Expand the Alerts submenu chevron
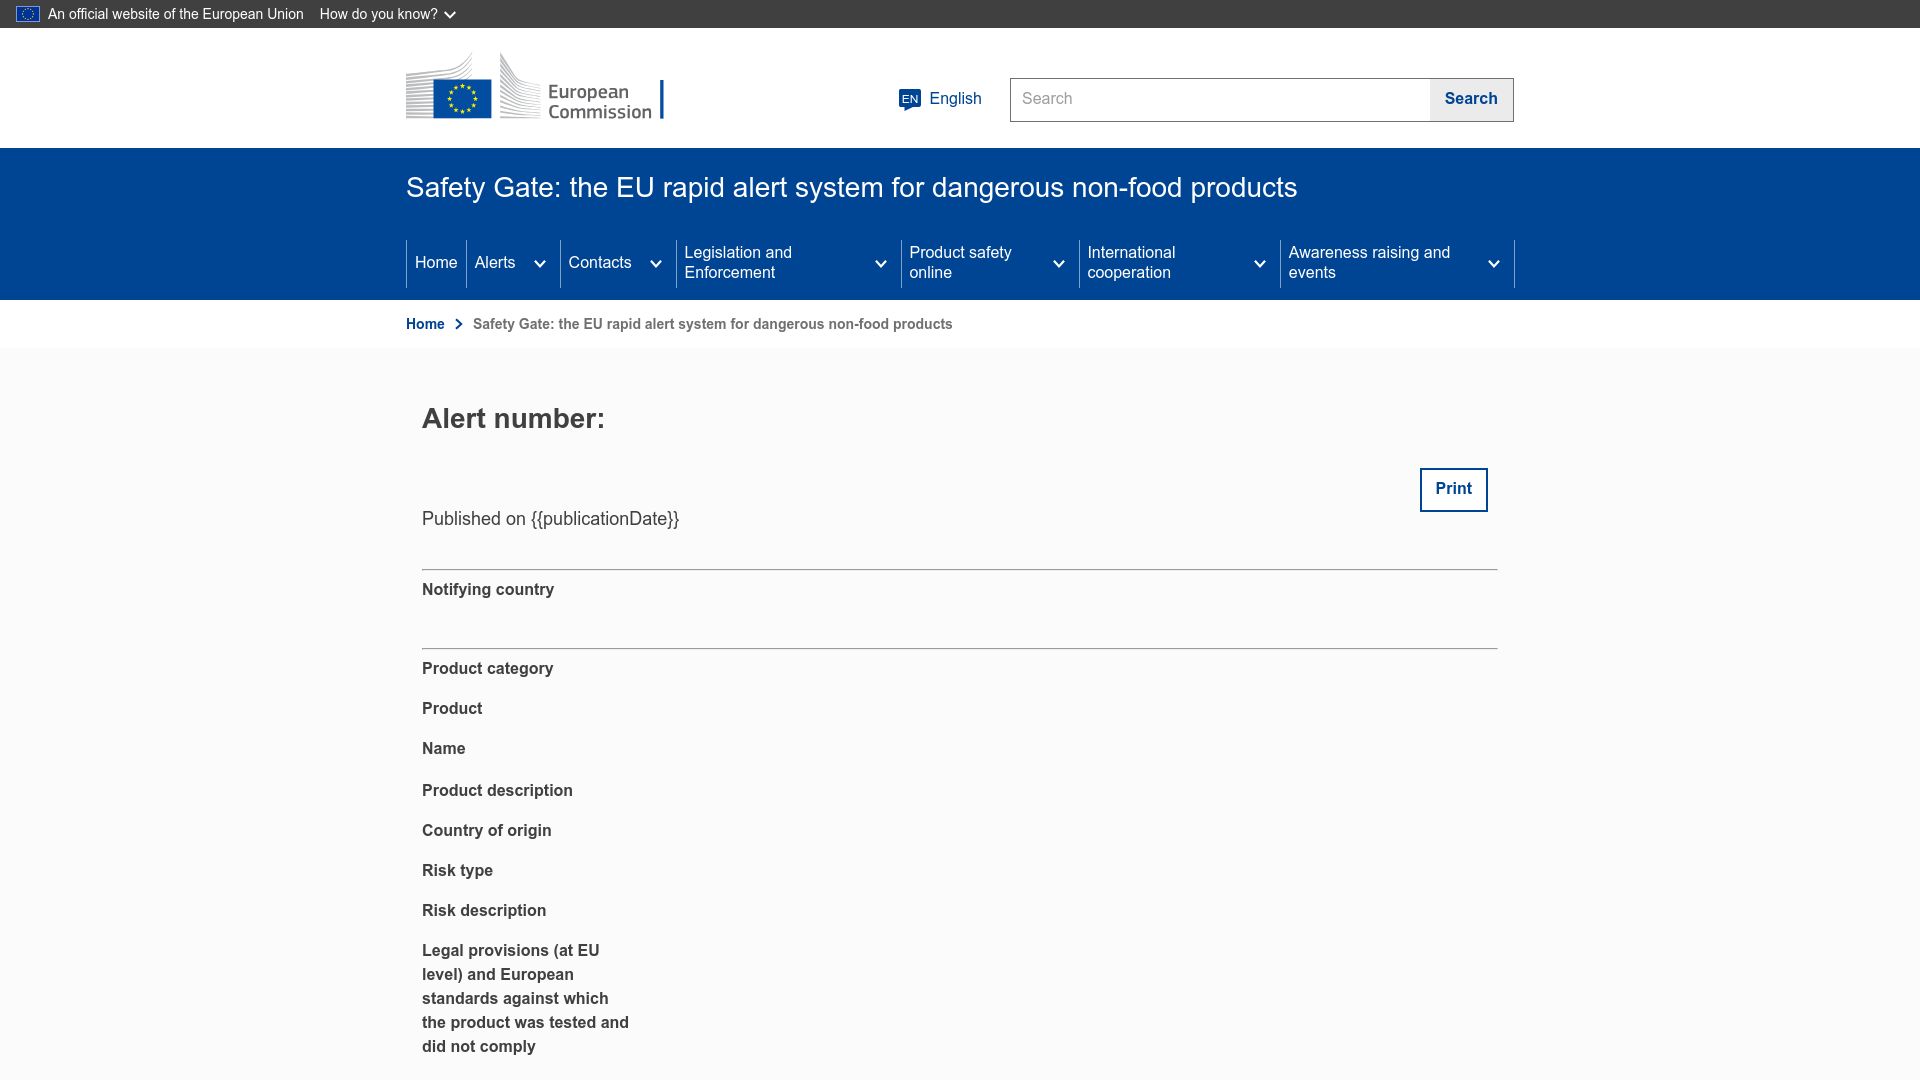 pyautogui.click(x=540, y=264)
